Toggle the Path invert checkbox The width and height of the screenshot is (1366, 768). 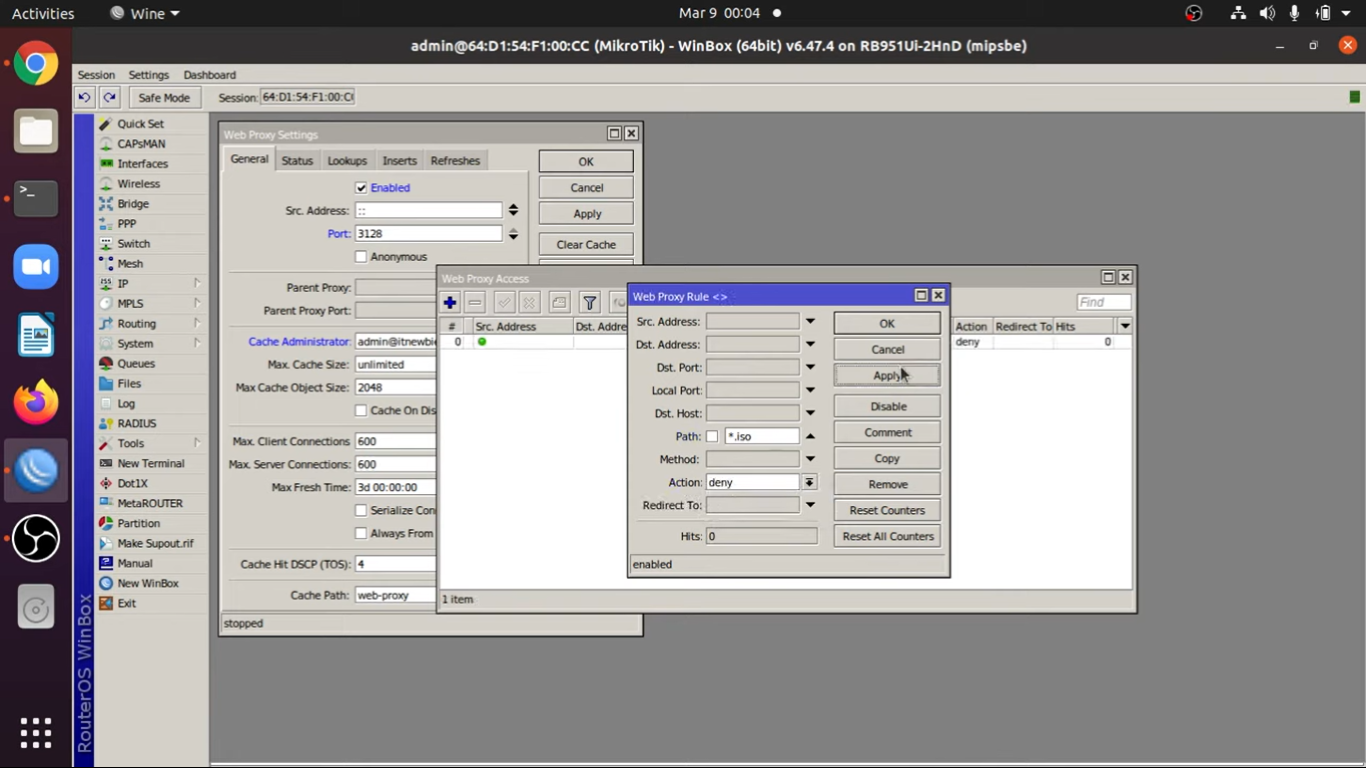tap(712, 437)
